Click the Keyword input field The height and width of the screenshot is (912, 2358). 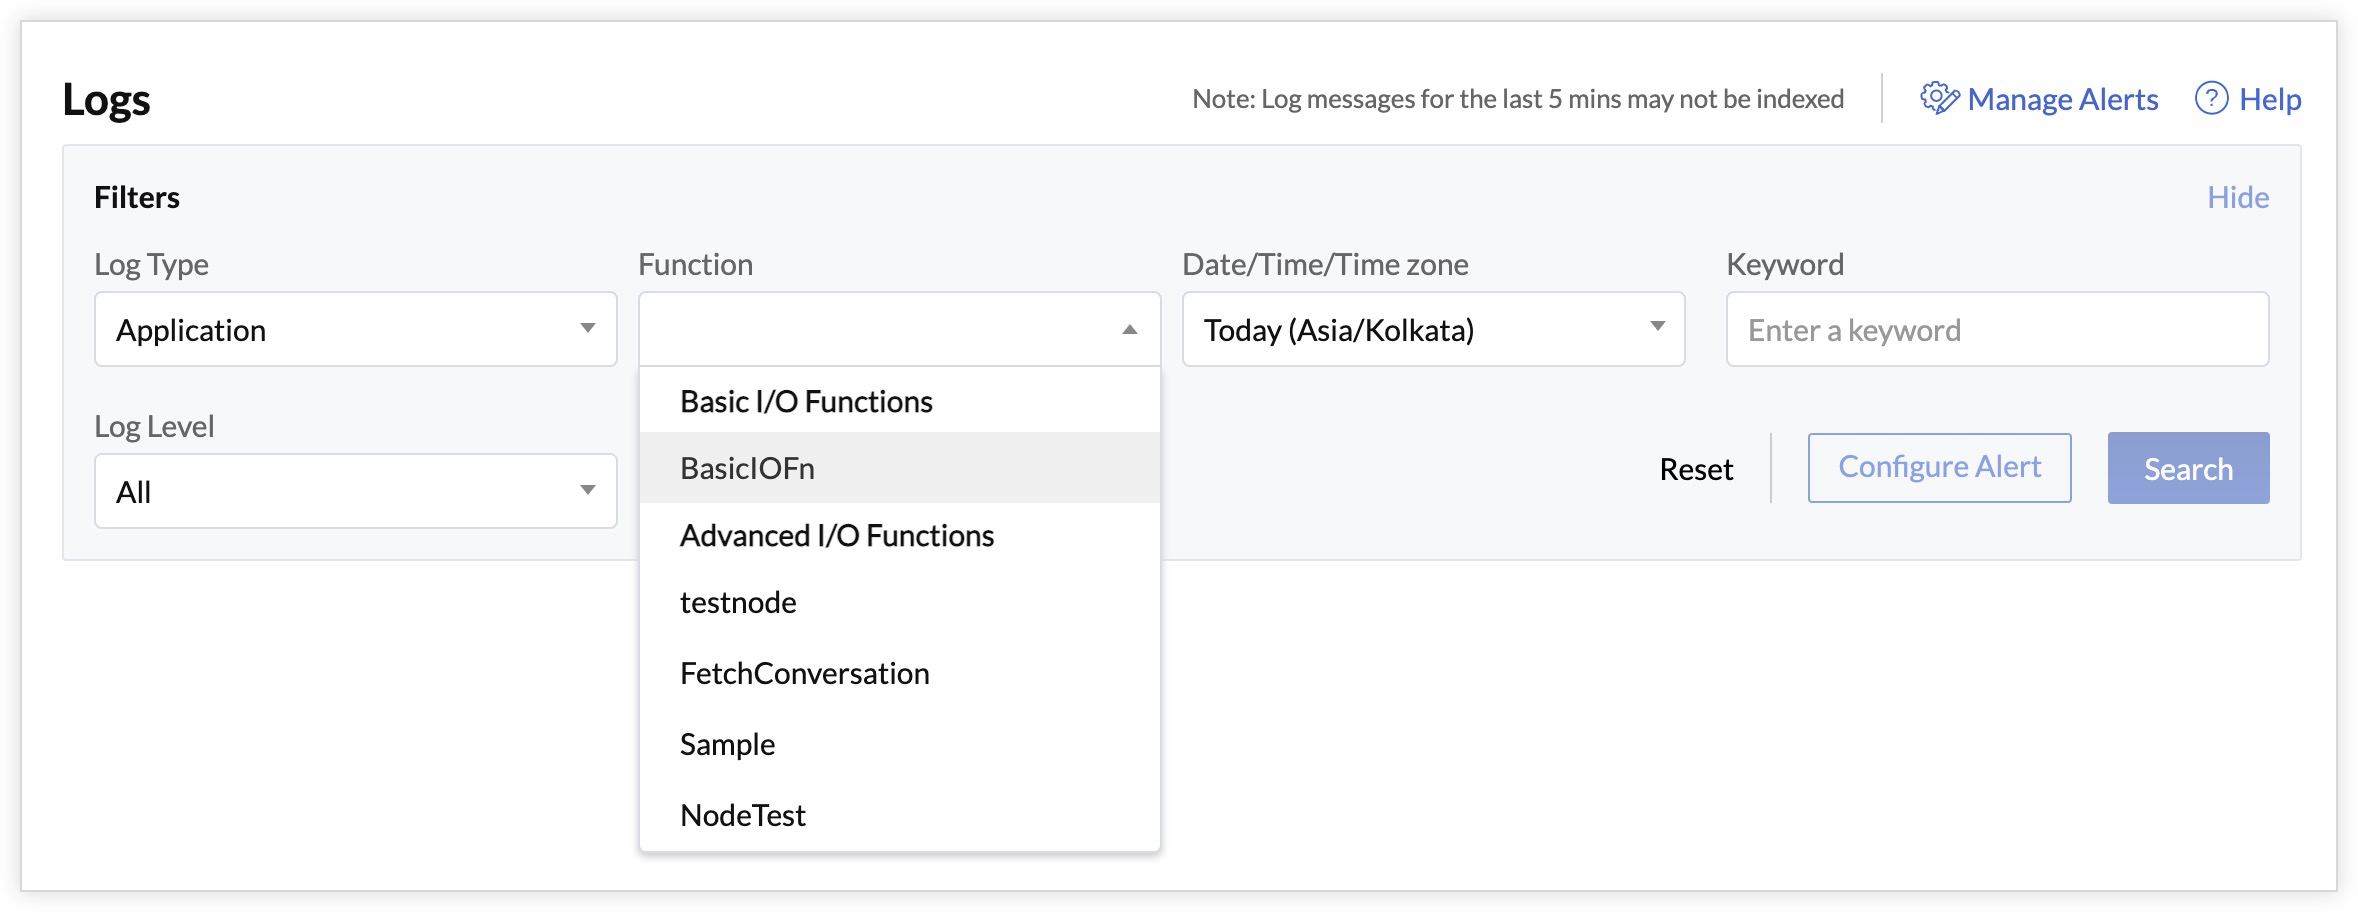[x=1996, y=329]
